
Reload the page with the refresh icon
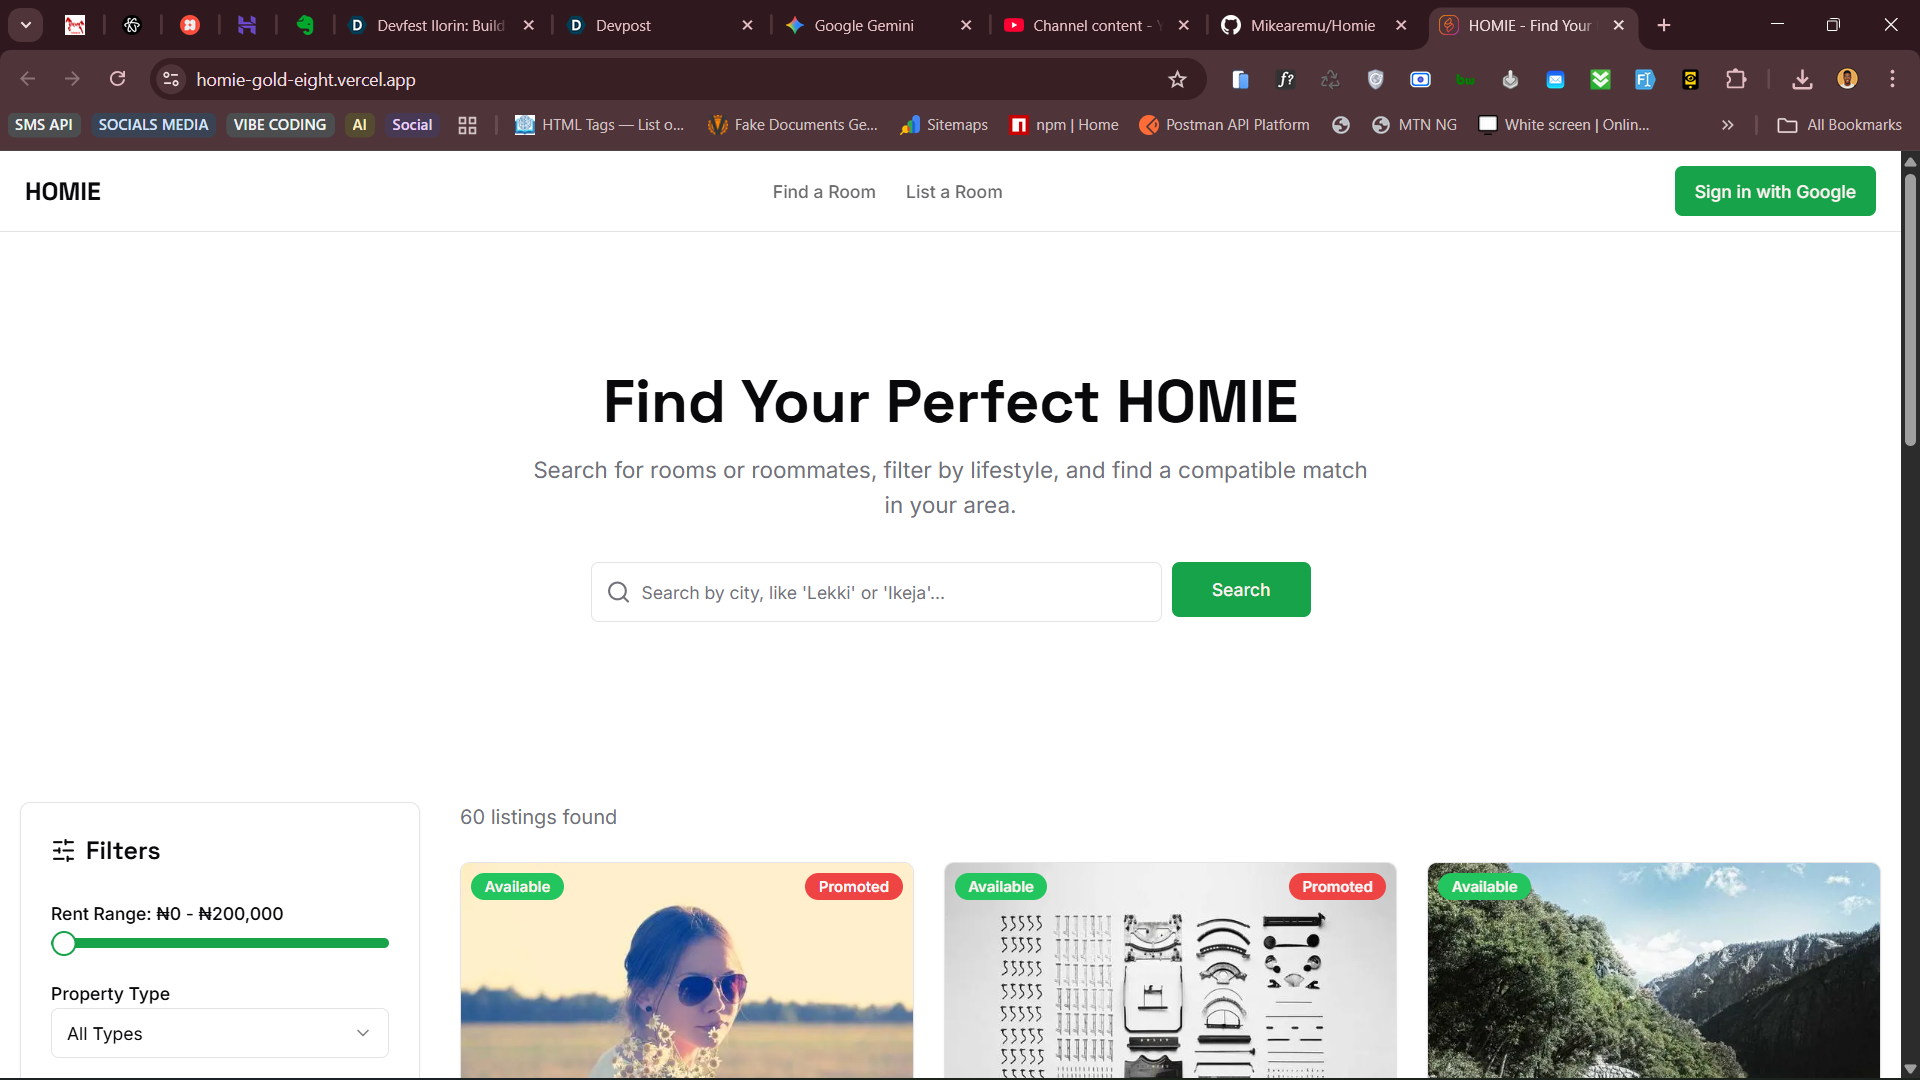tap(117, 79)
